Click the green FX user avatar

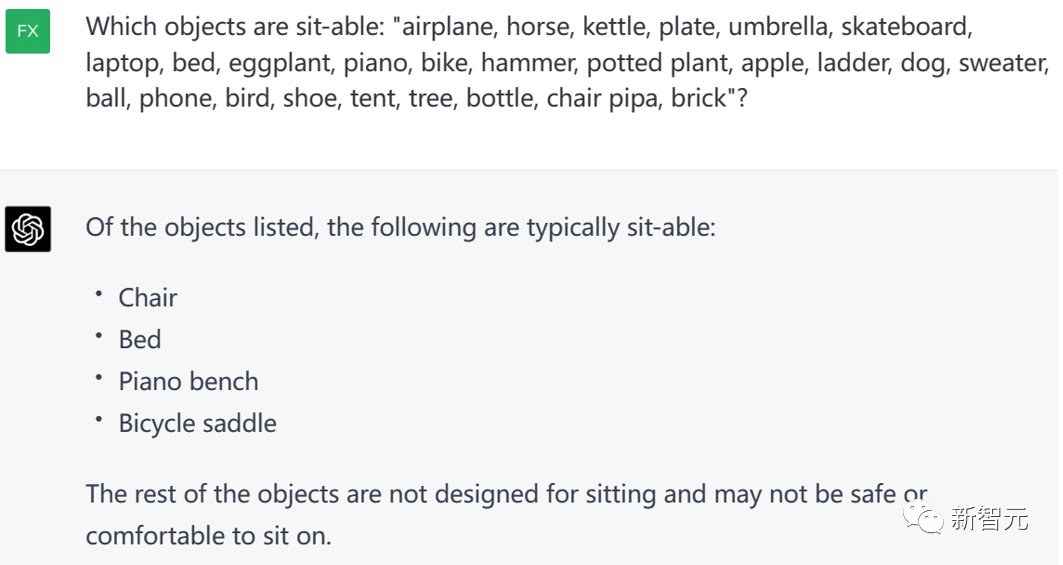[x=28, y=31]
